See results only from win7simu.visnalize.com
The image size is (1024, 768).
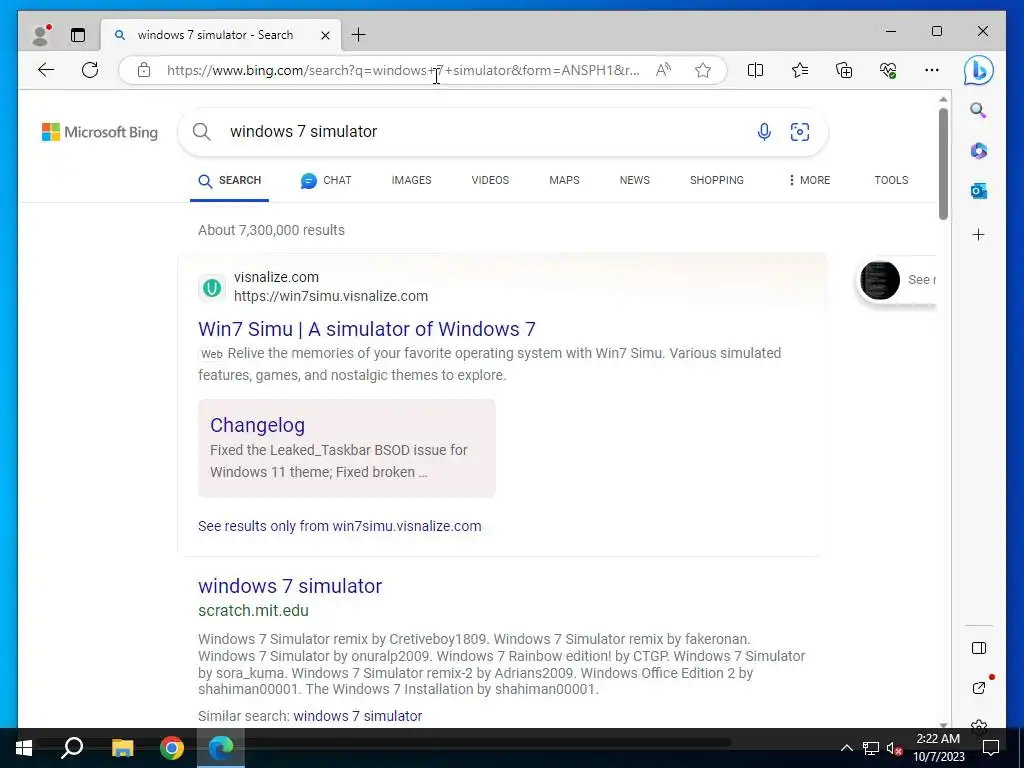tap(340, 526)
